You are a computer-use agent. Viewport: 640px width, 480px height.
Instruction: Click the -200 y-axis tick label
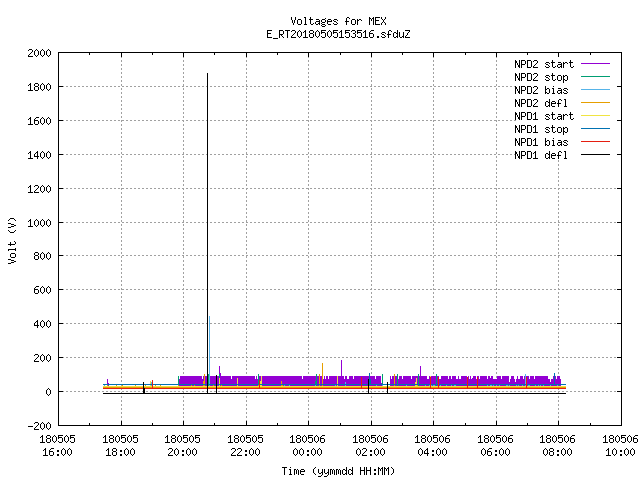tap(39, 426)
